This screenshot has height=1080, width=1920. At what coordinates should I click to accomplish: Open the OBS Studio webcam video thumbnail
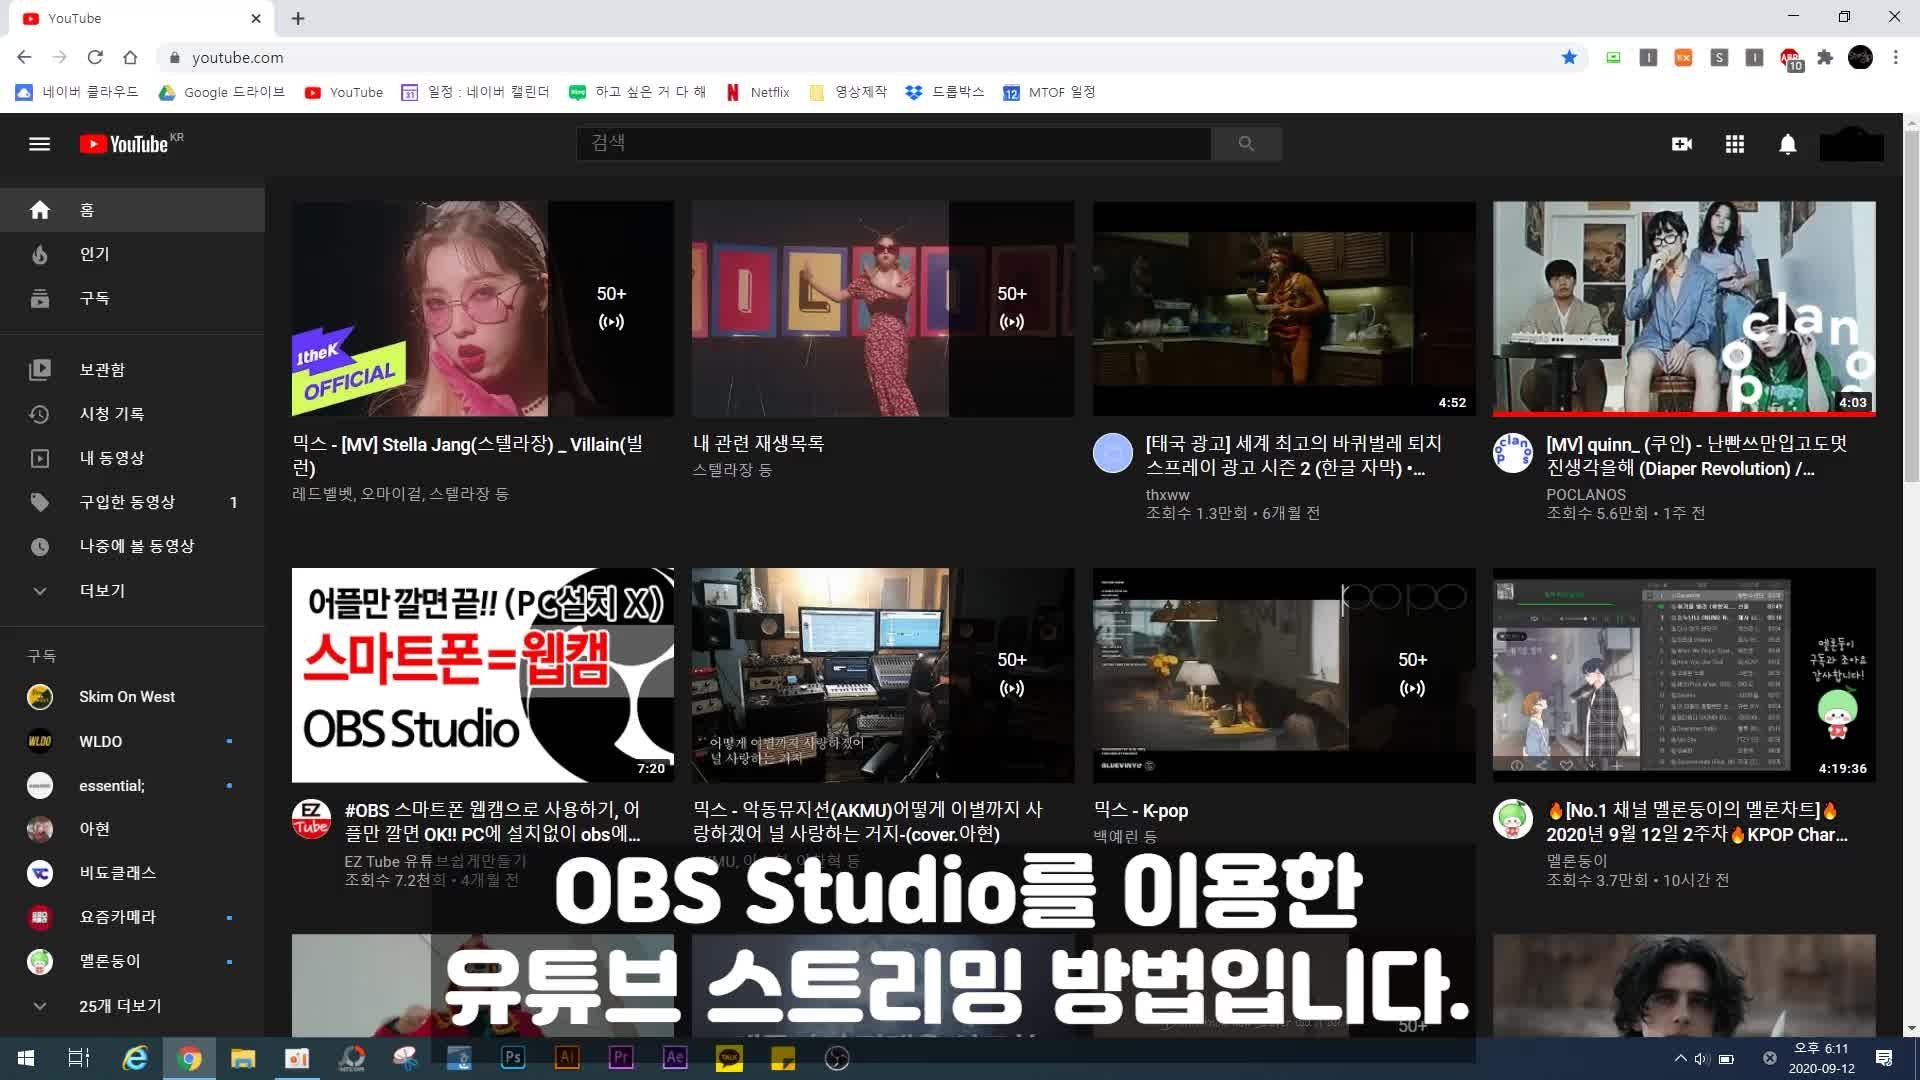[482, 675]
